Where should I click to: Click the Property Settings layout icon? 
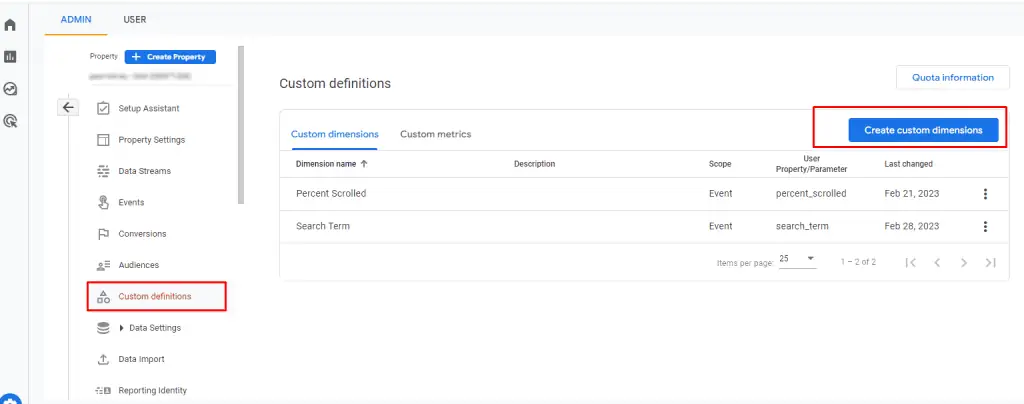click(103, 140)
